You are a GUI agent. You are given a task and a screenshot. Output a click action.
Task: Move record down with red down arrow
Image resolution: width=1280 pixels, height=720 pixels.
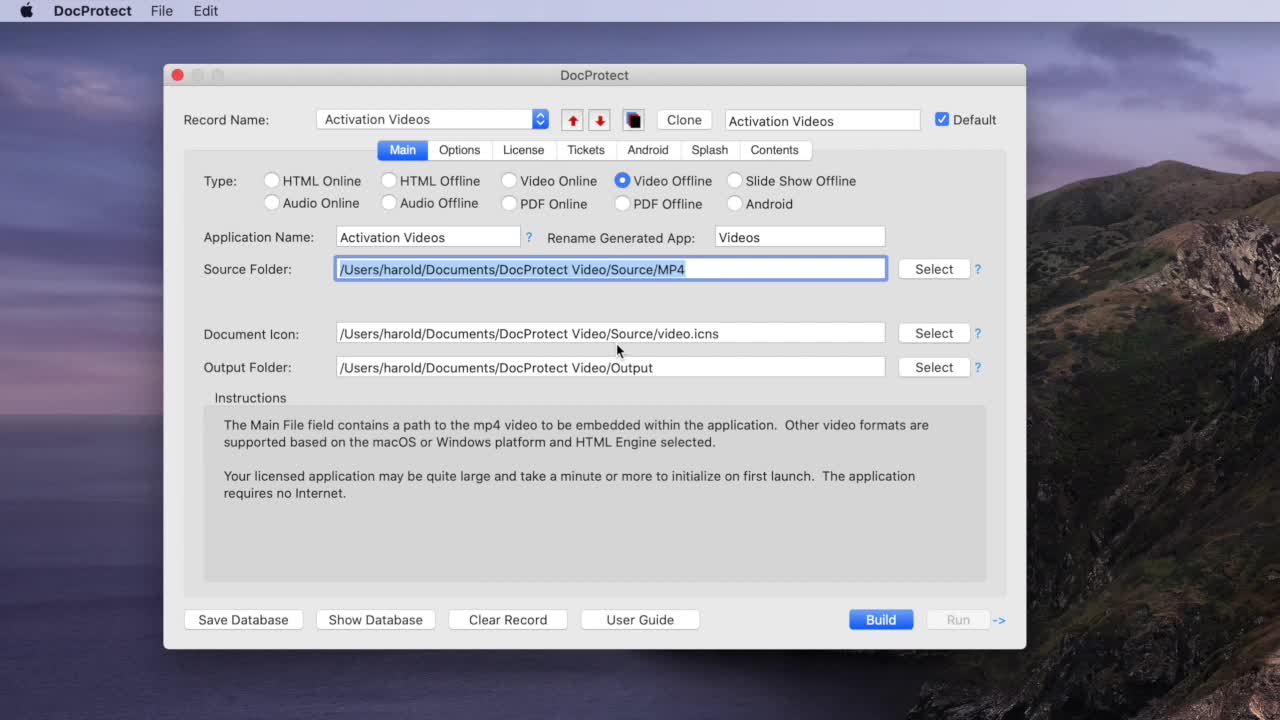coord(600,120)
